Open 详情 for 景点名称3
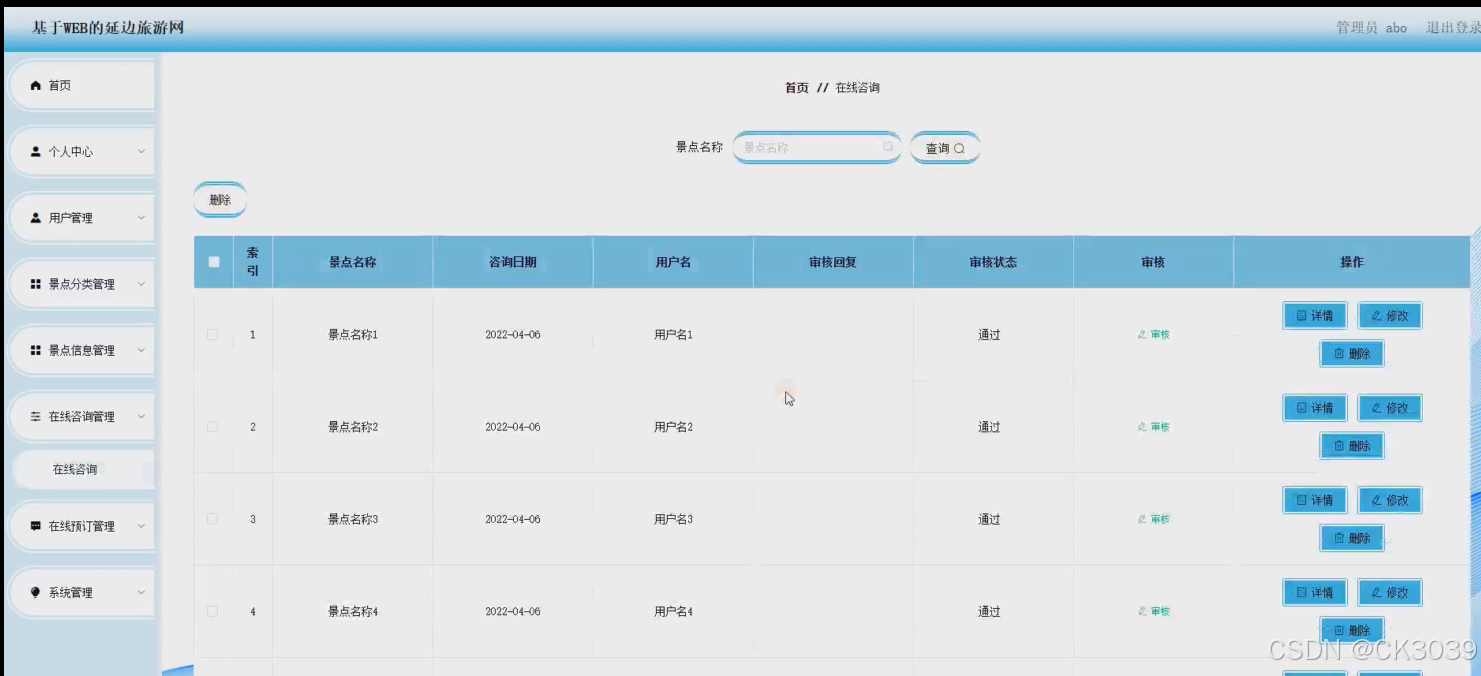The image size is (1481, 676). [x=1315, y=500]
